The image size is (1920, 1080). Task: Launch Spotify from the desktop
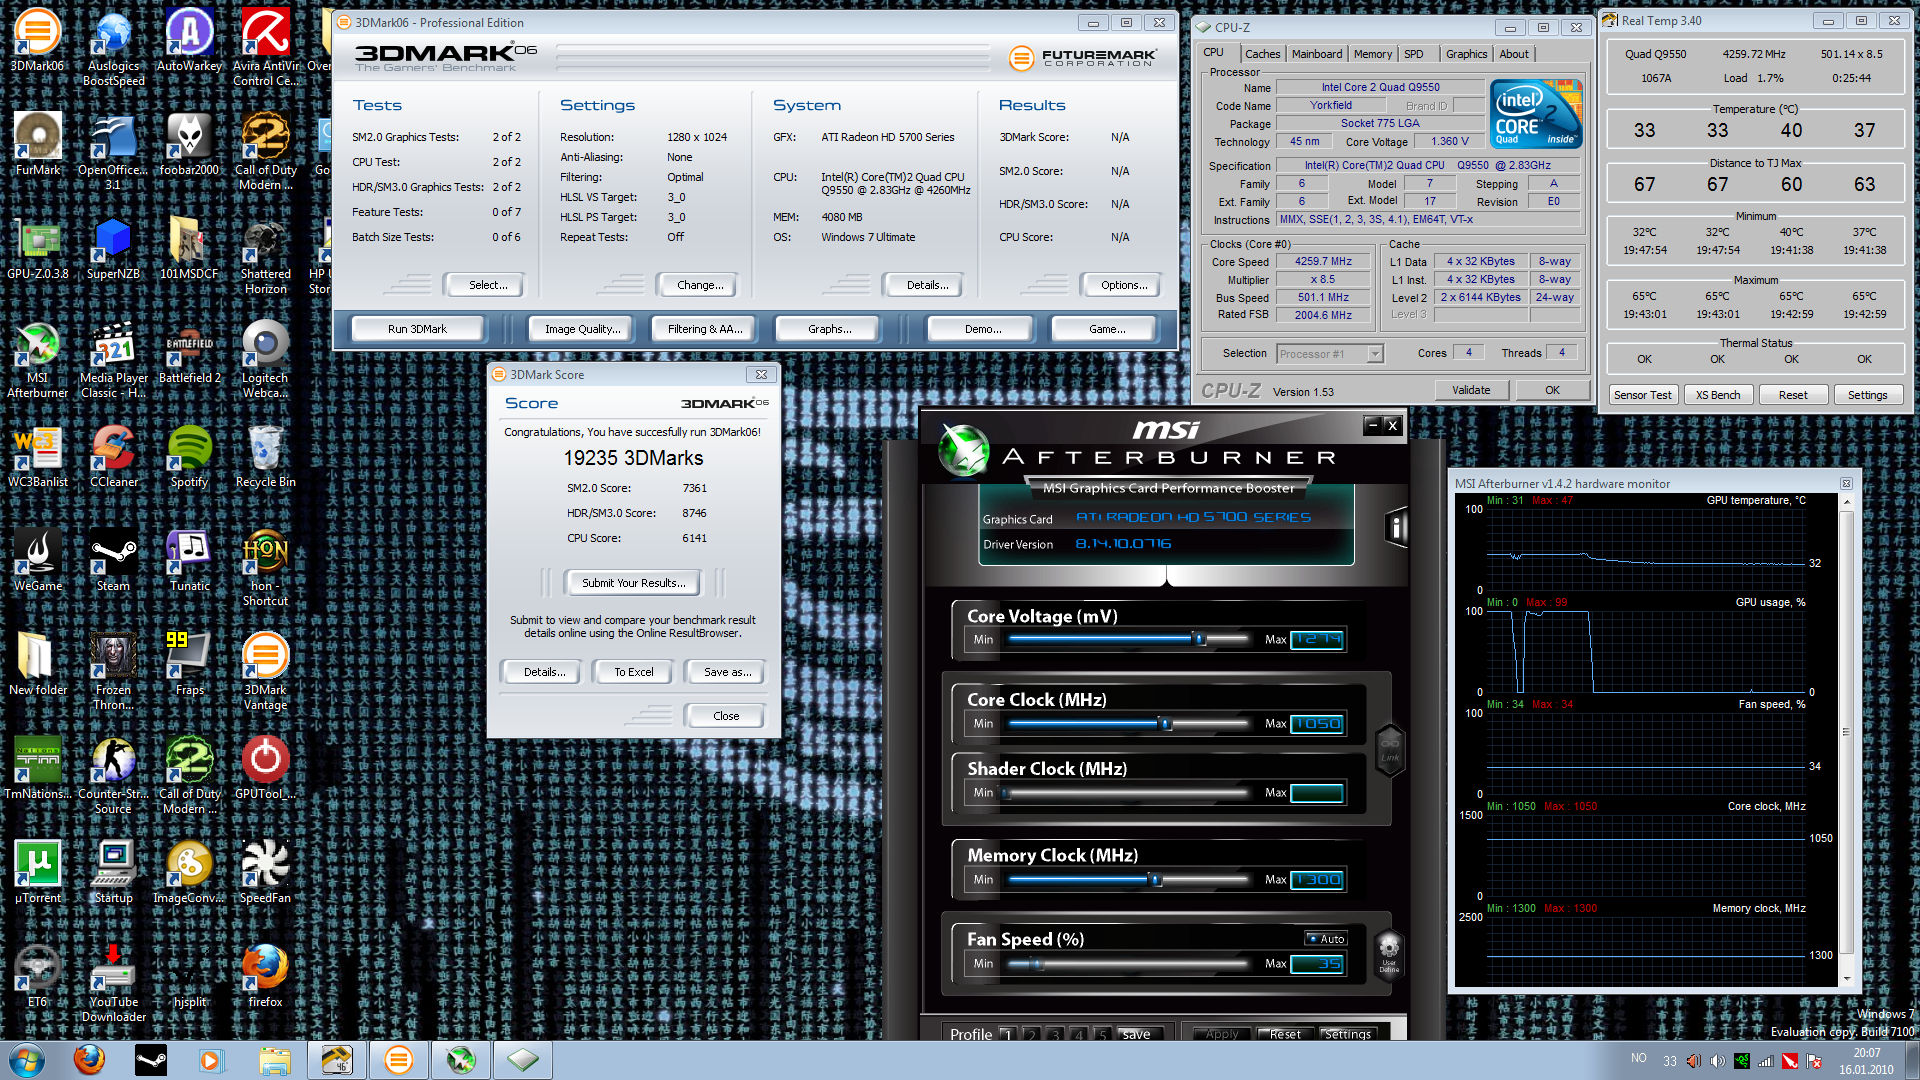[x=189, y=456]
